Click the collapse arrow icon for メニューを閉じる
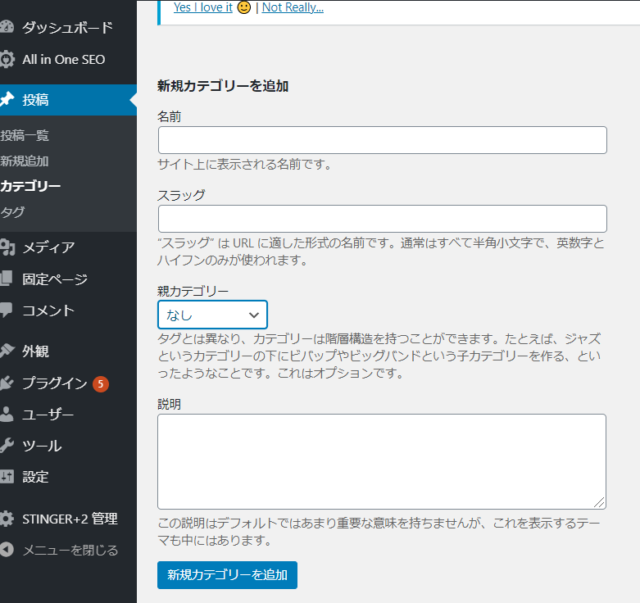 (x=7, y=550)
